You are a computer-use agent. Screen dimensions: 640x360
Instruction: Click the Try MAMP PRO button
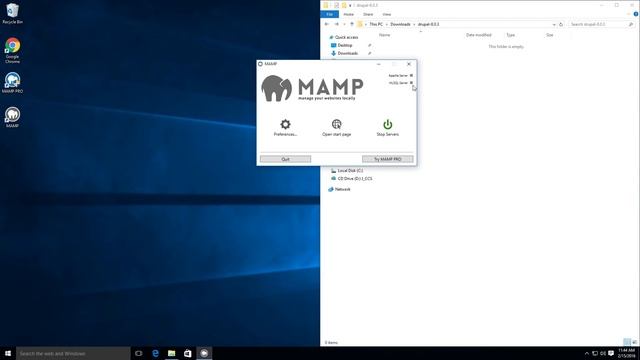click(x=387, y=159)
